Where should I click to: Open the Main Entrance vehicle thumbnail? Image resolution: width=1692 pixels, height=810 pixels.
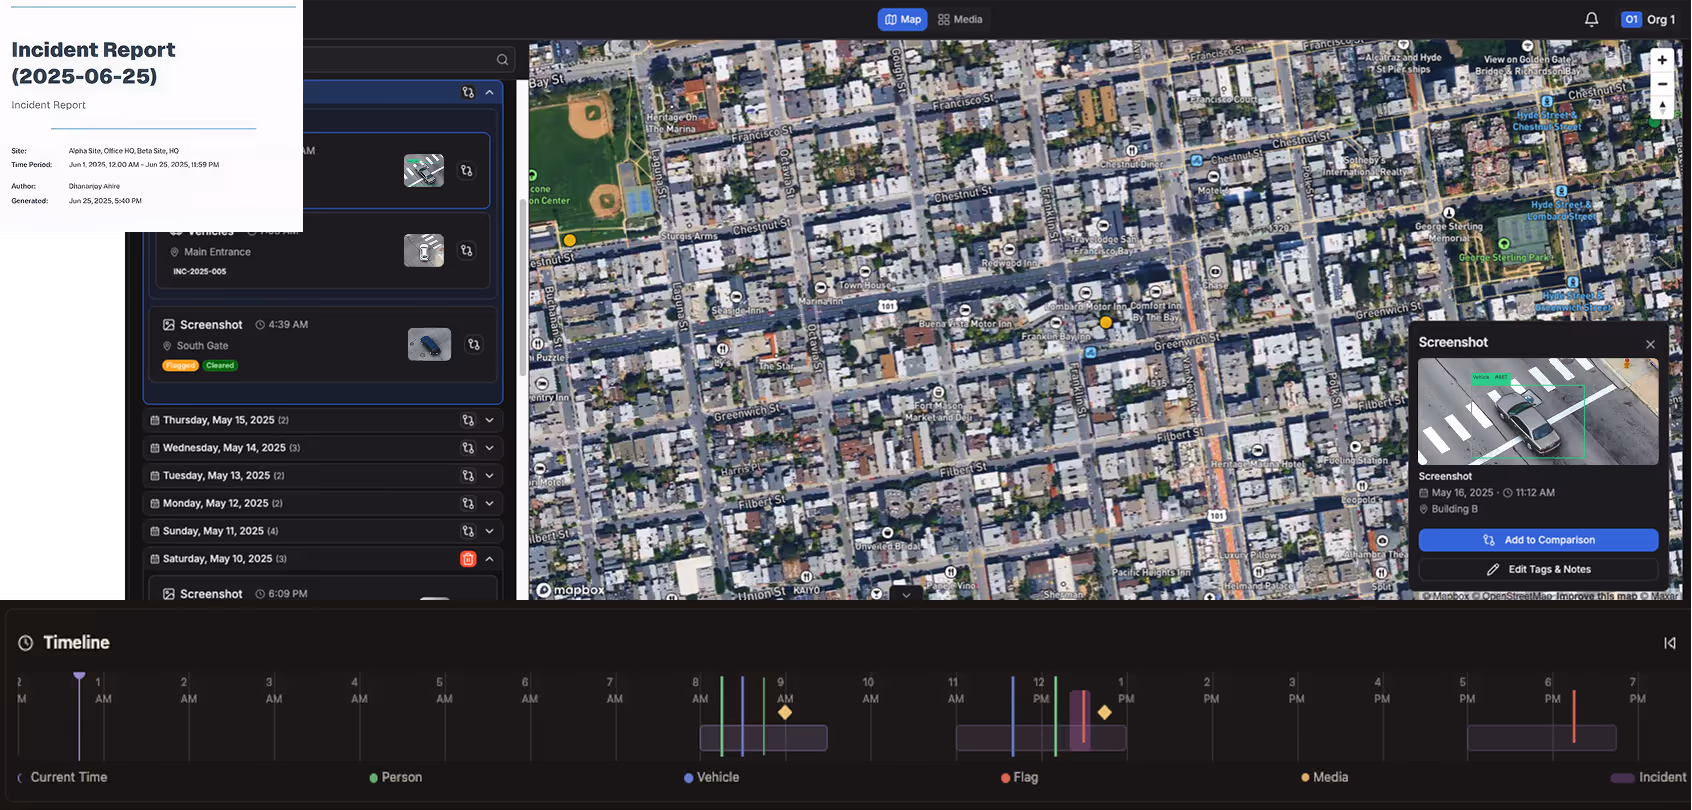coord(424,250)
